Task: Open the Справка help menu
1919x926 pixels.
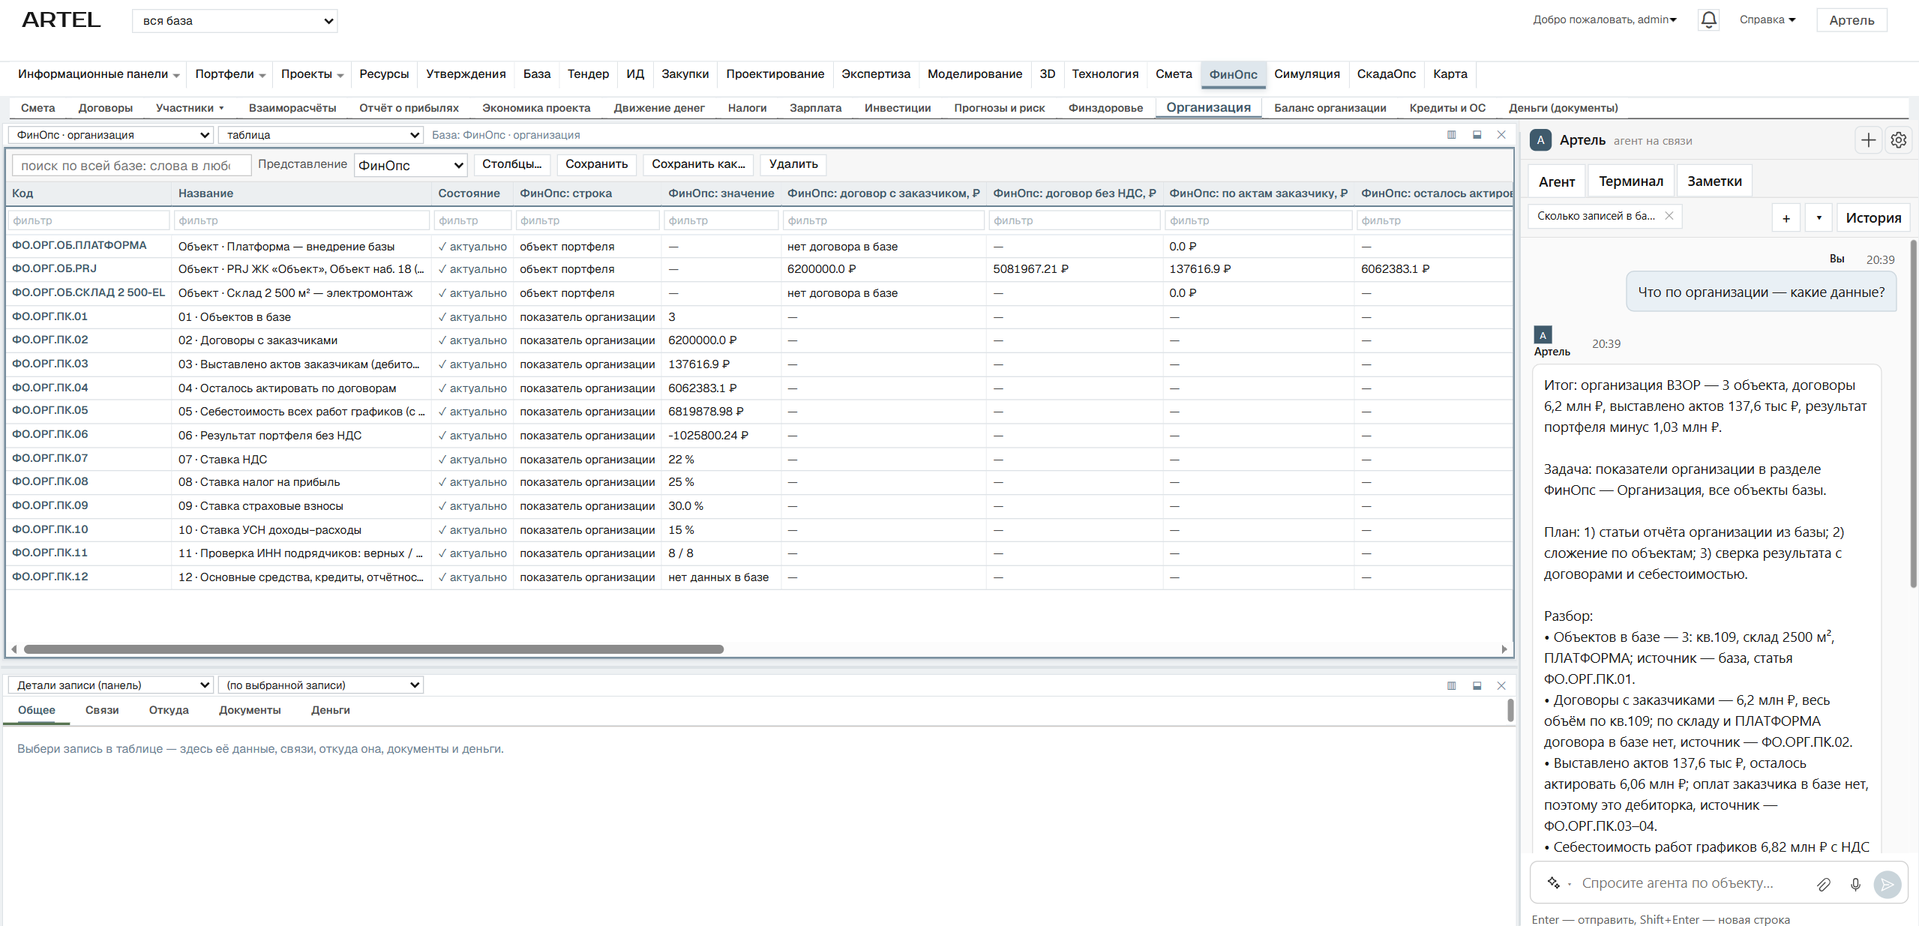Action: pos(1767,20)
